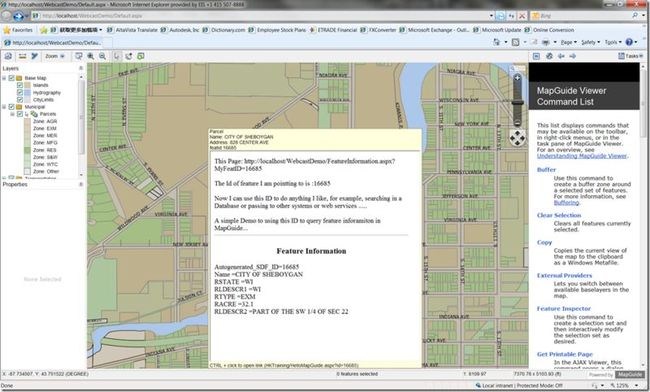Click IE Back navigation button
The image size is (650, 392).
tap(6, 16)
